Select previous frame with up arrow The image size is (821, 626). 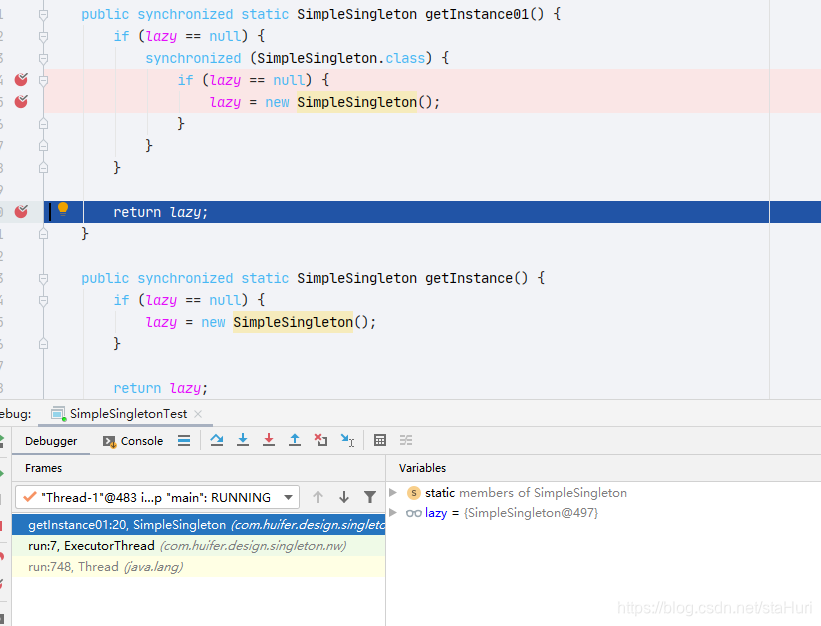(318, 497)
